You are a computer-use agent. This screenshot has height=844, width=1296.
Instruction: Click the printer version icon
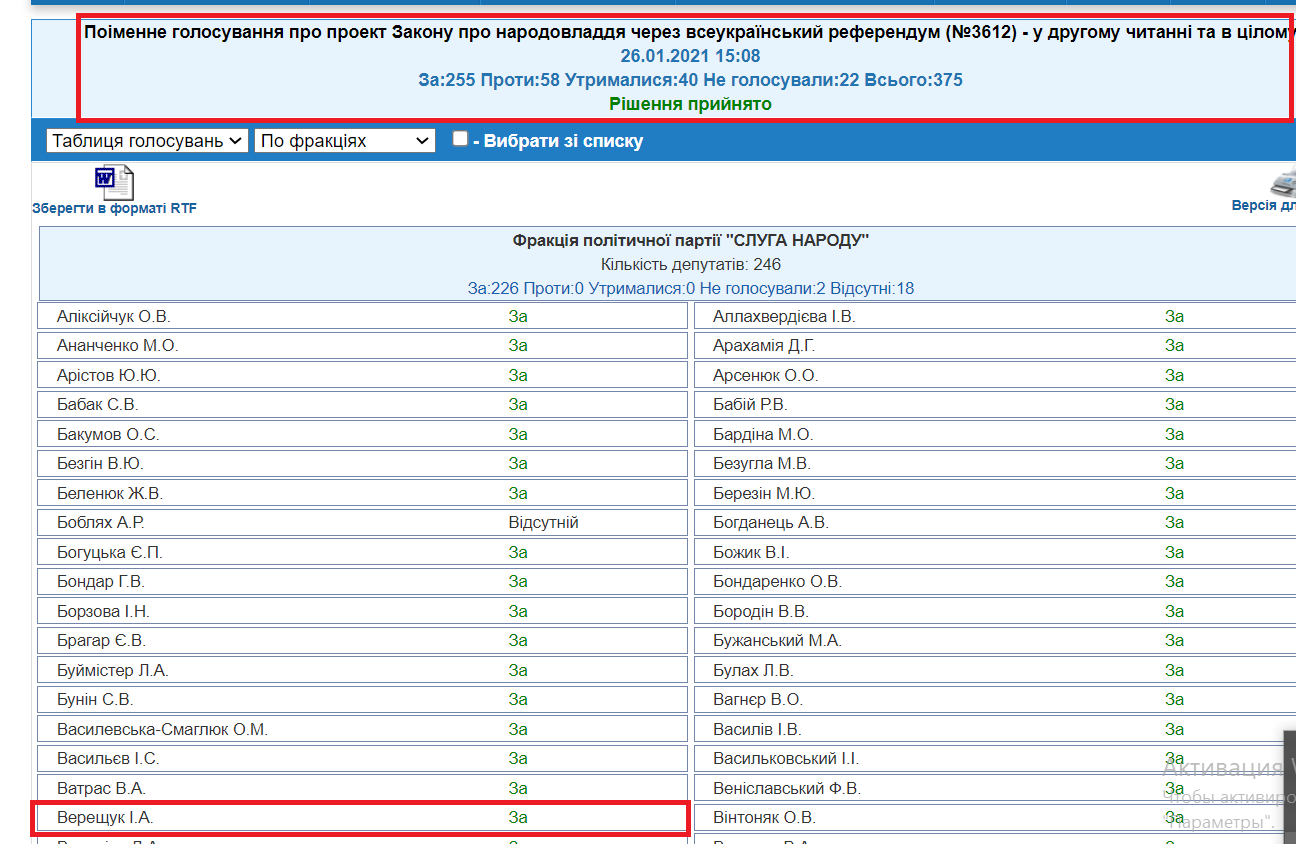click(x=1283, y=181)
